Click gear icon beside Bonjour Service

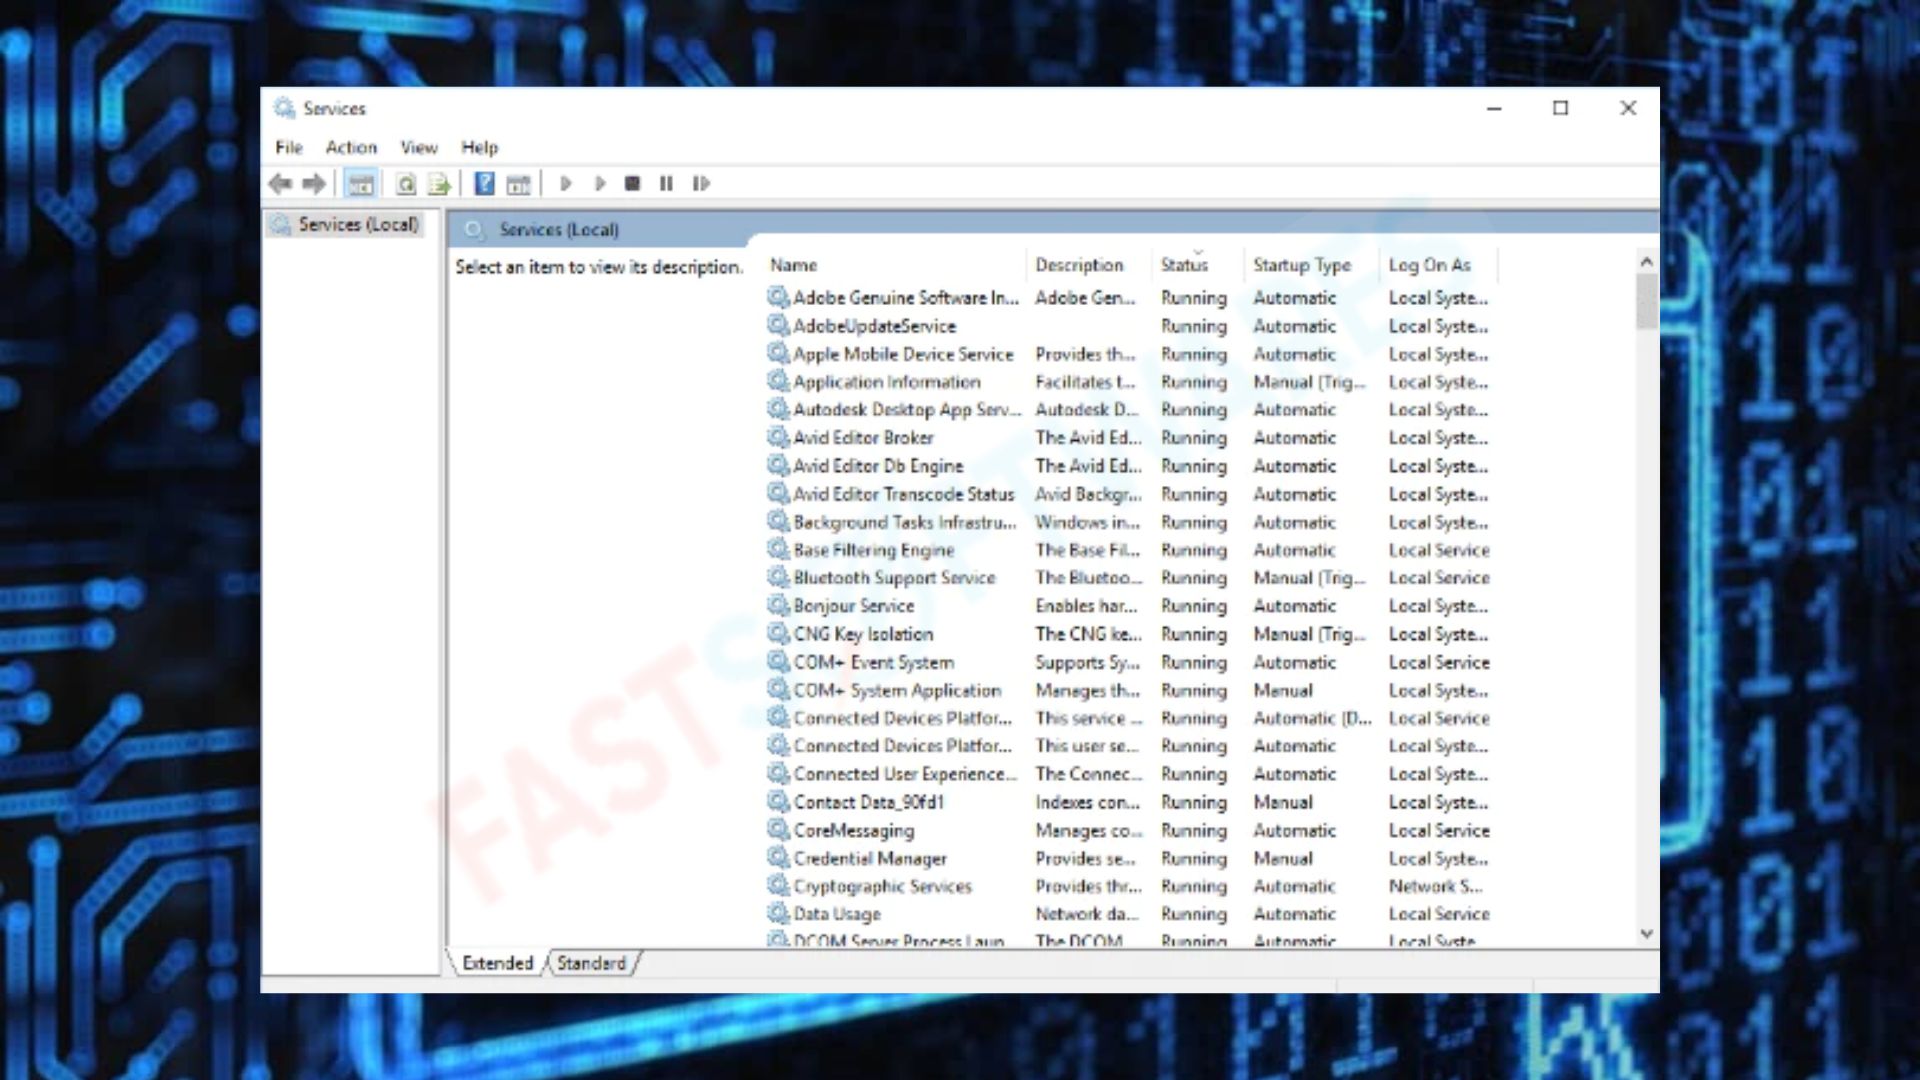coord(778,605)
